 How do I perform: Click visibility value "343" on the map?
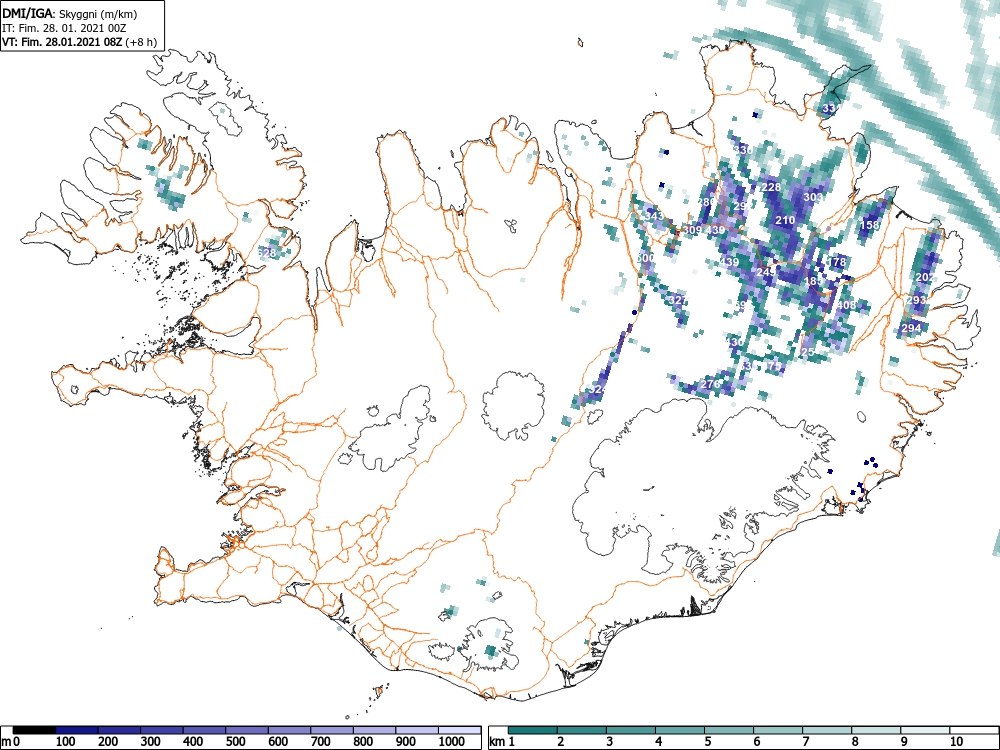point(654,217)
